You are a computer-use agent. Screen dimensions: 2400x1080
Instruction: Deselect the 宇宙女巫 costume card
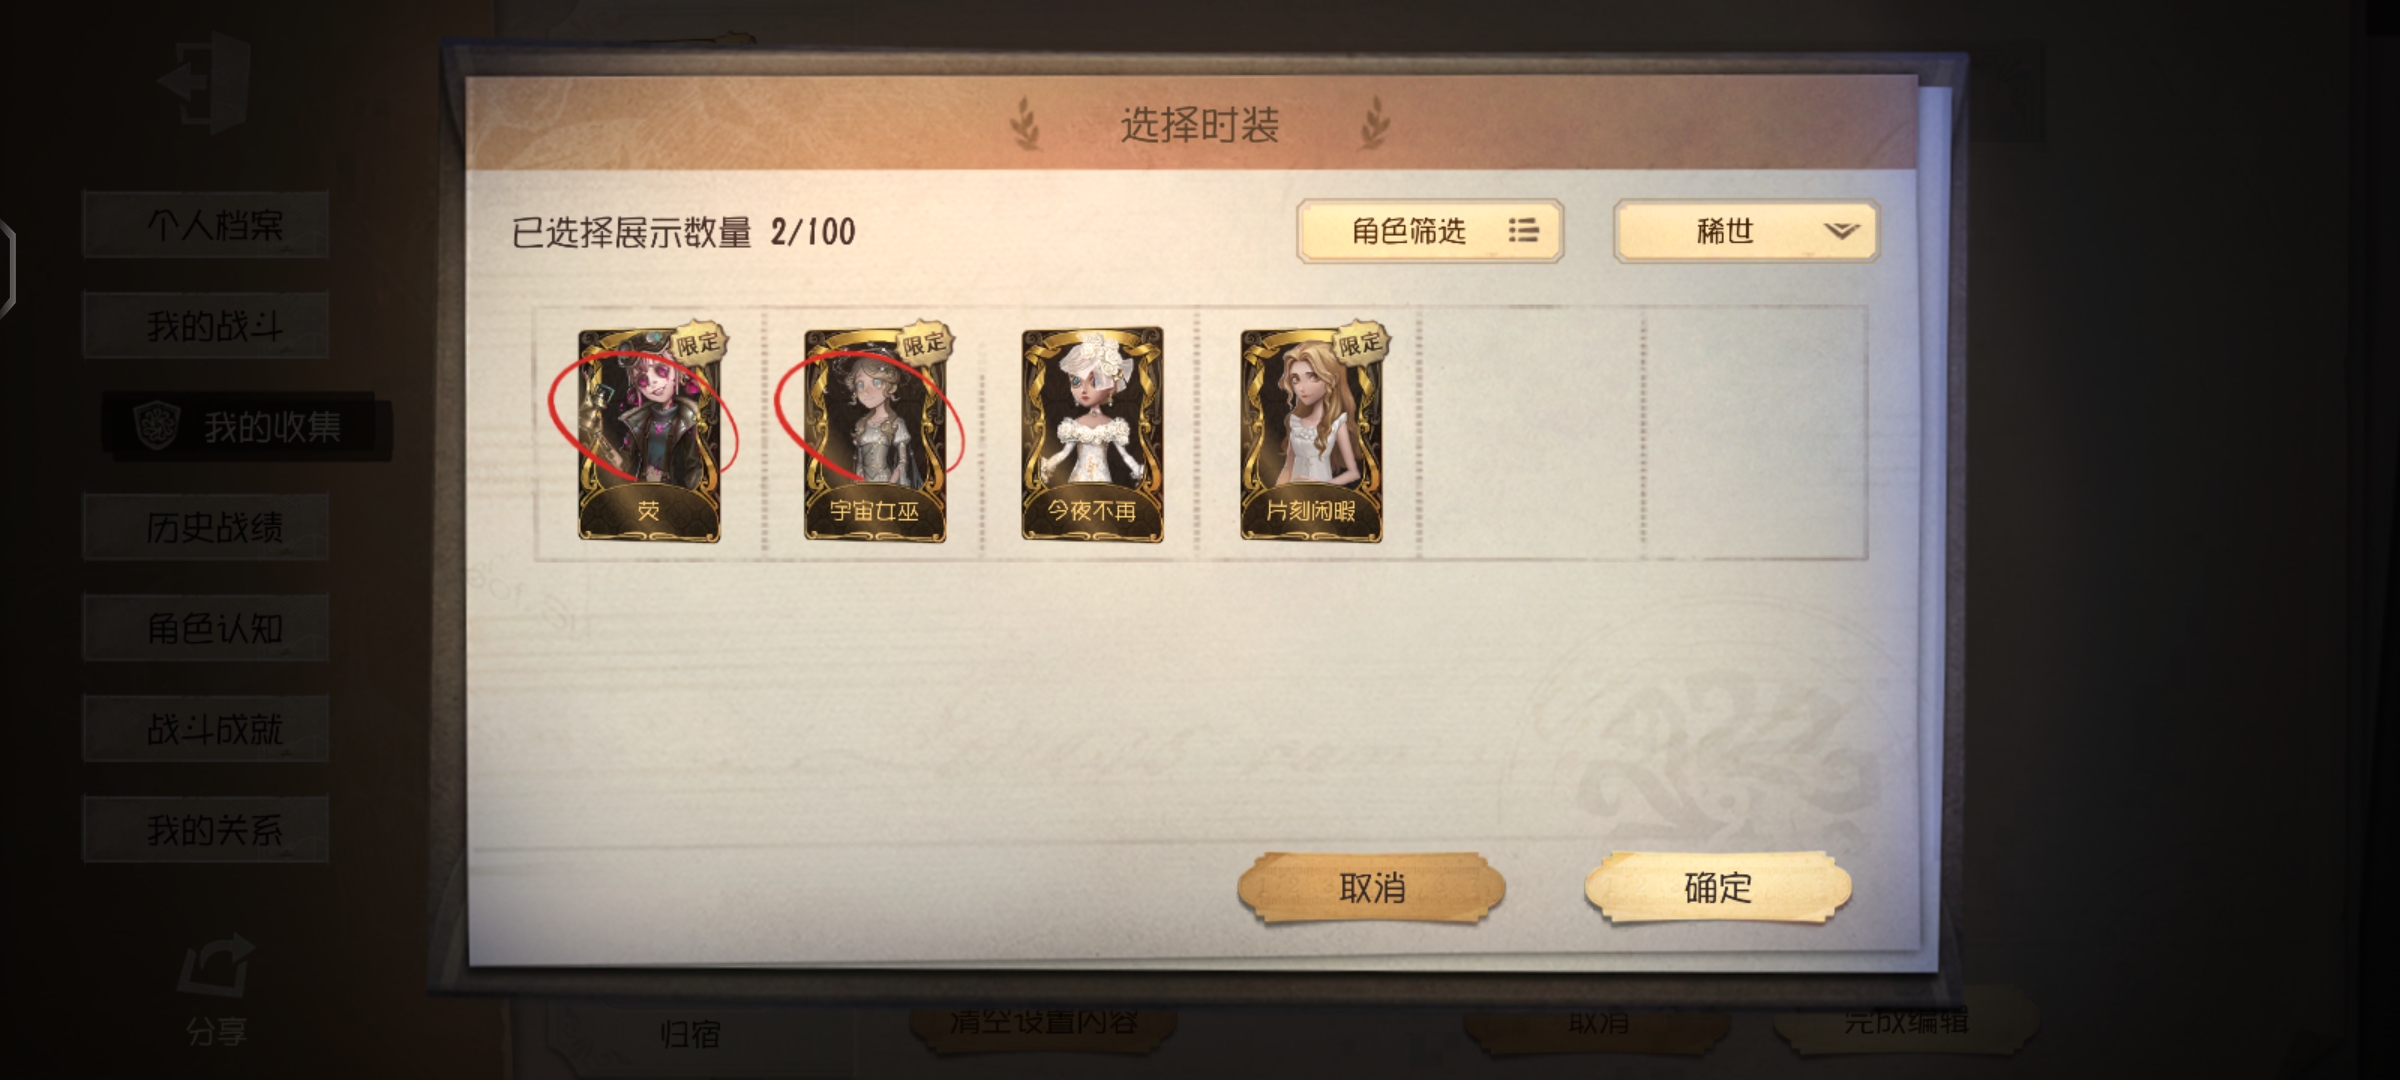[x=875, y=434]
